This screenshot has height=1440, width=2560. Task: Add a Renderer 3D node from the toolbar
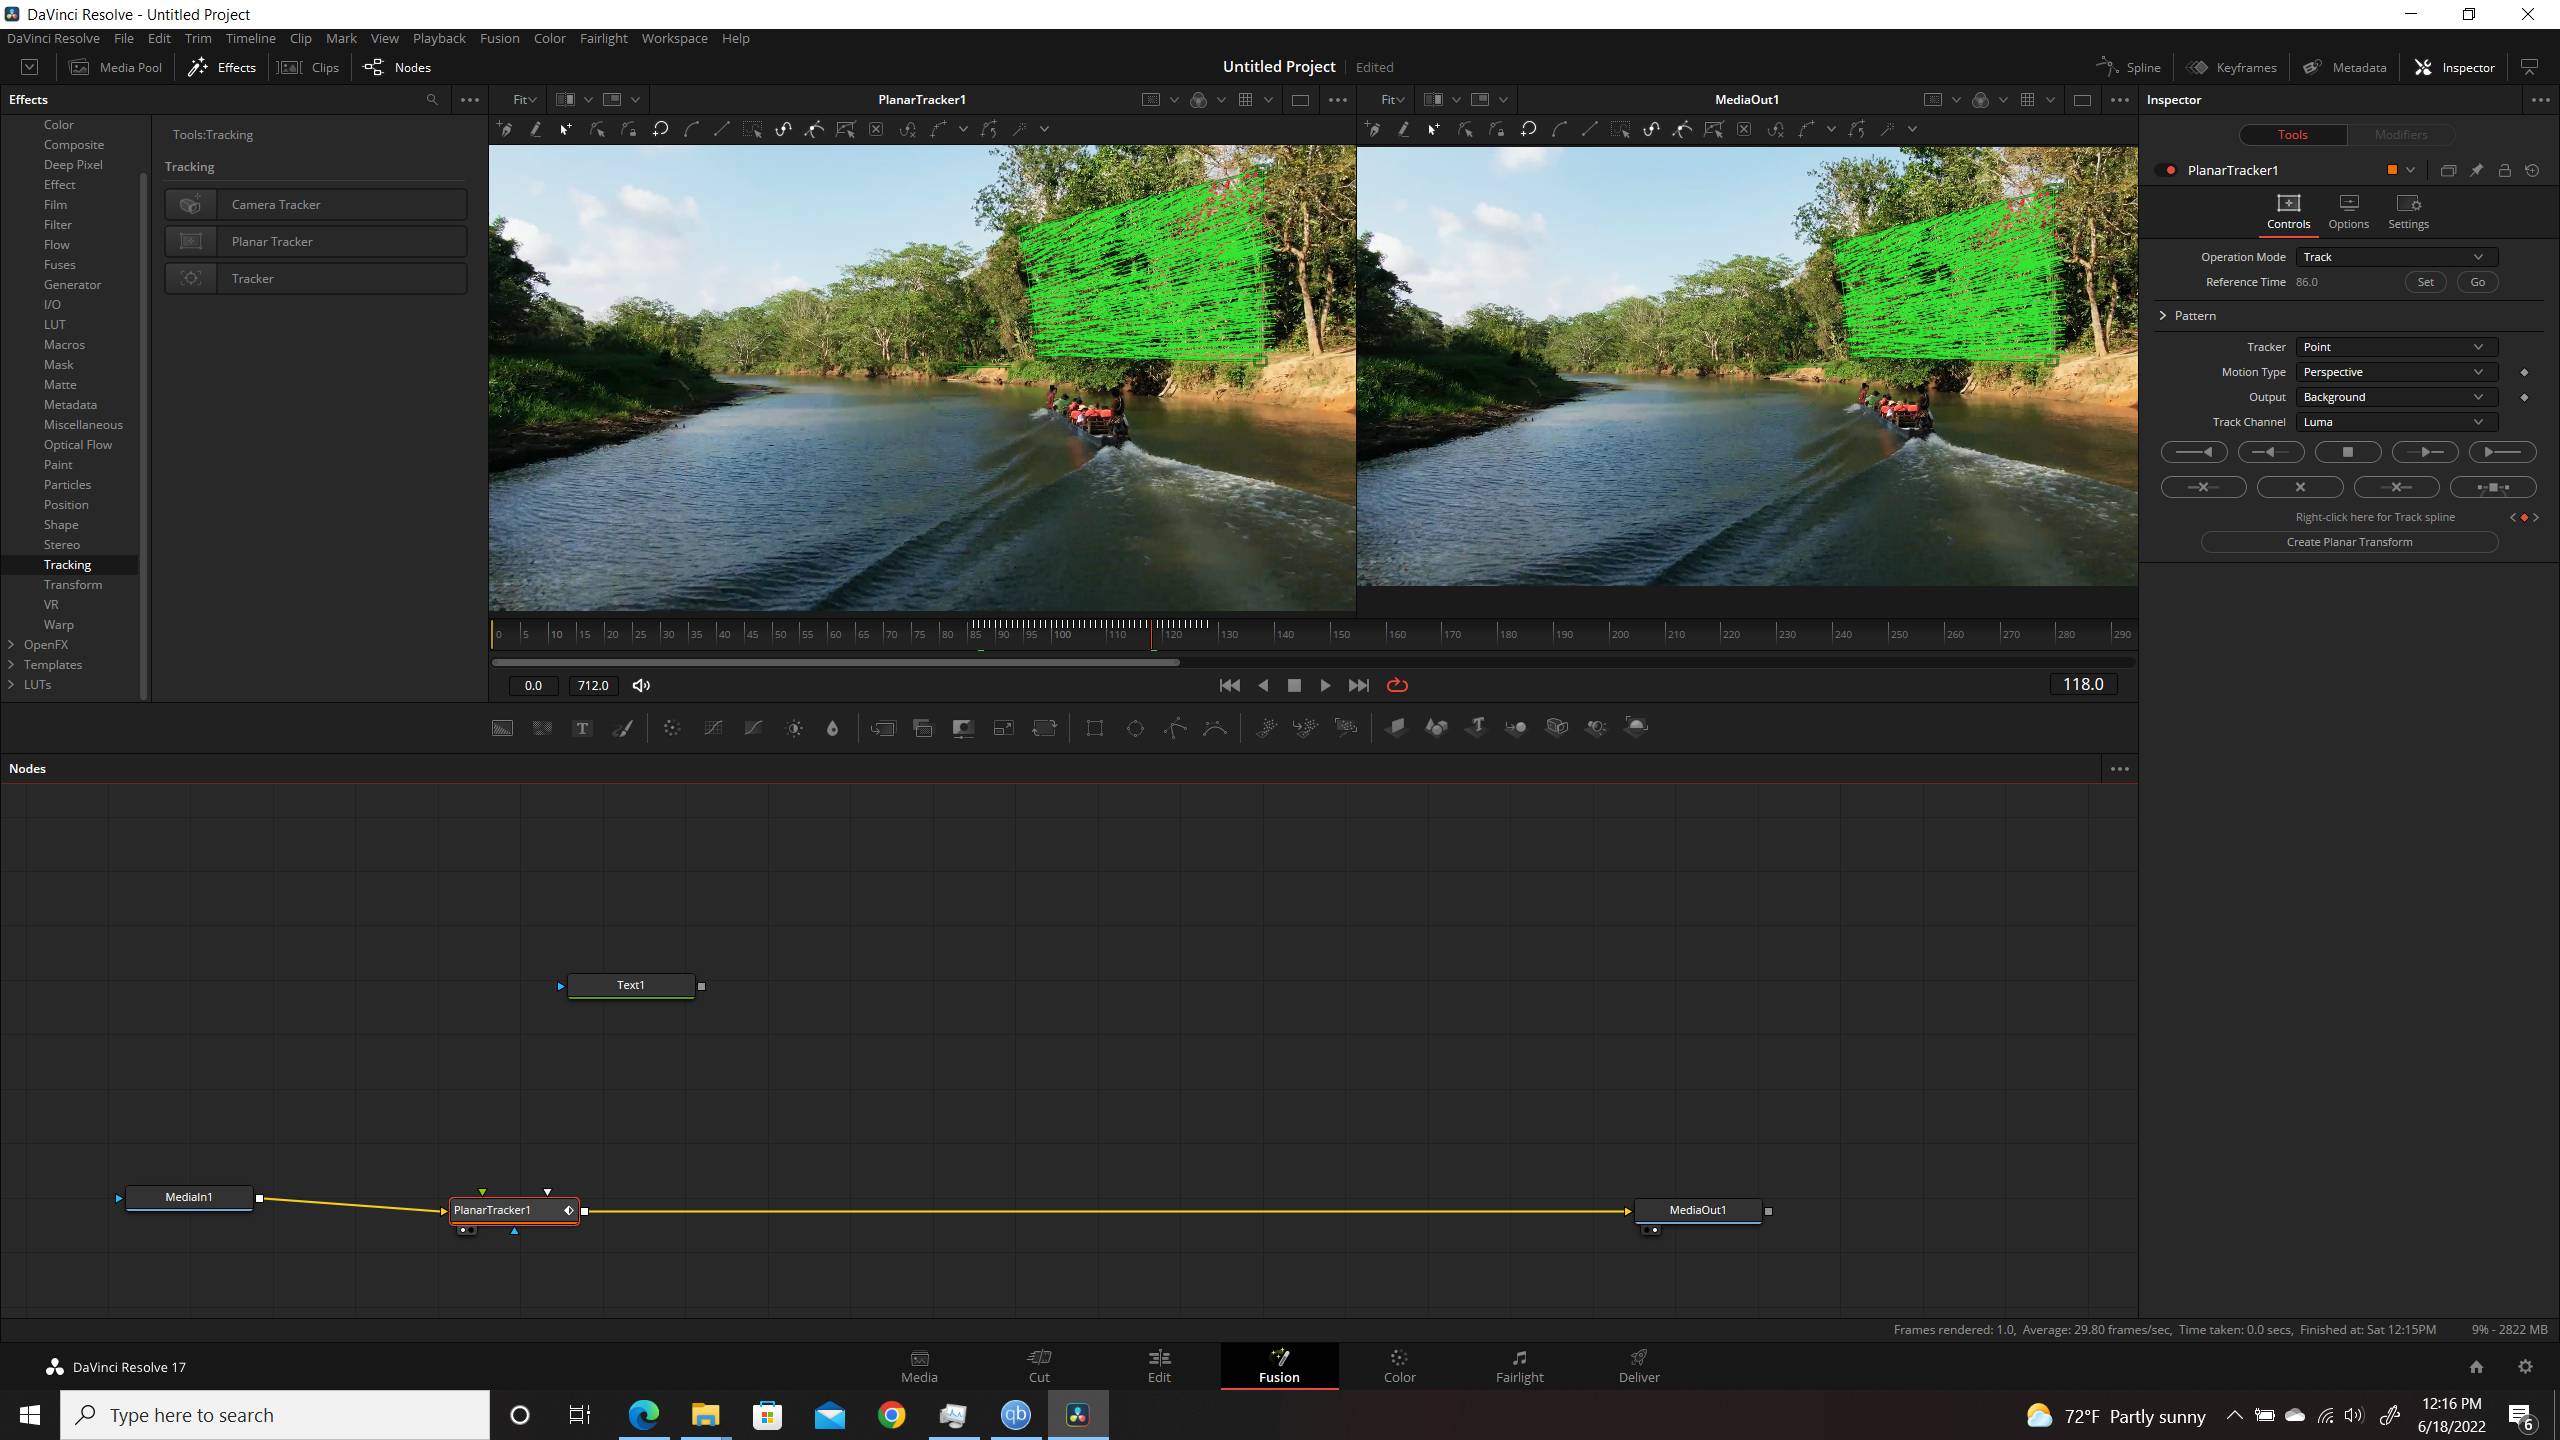(1636, 728)
